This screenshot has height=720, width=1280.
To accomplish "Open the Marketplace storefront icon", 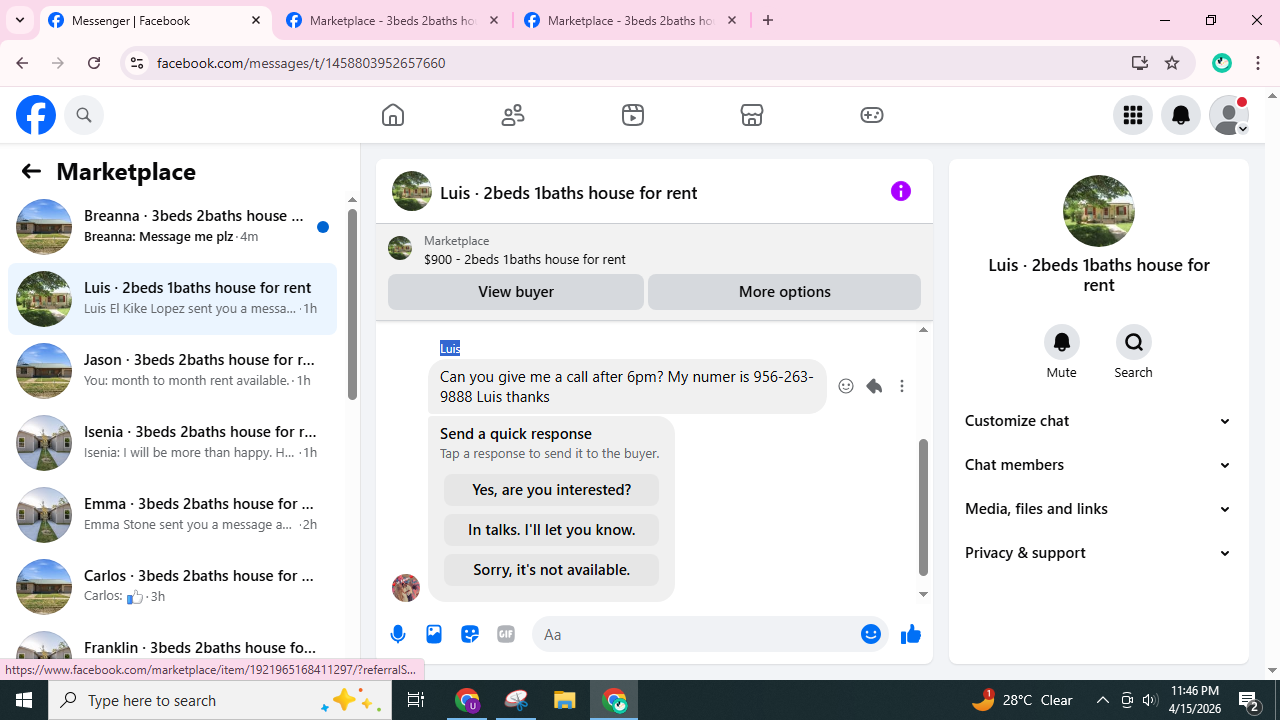I will (752, 115).
